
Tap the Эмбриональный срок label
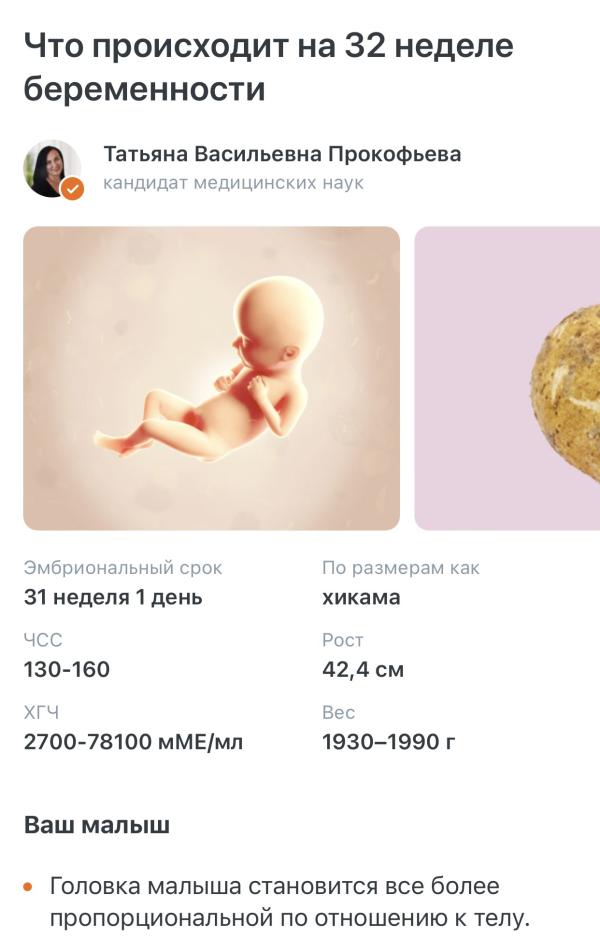click(123, 568)
